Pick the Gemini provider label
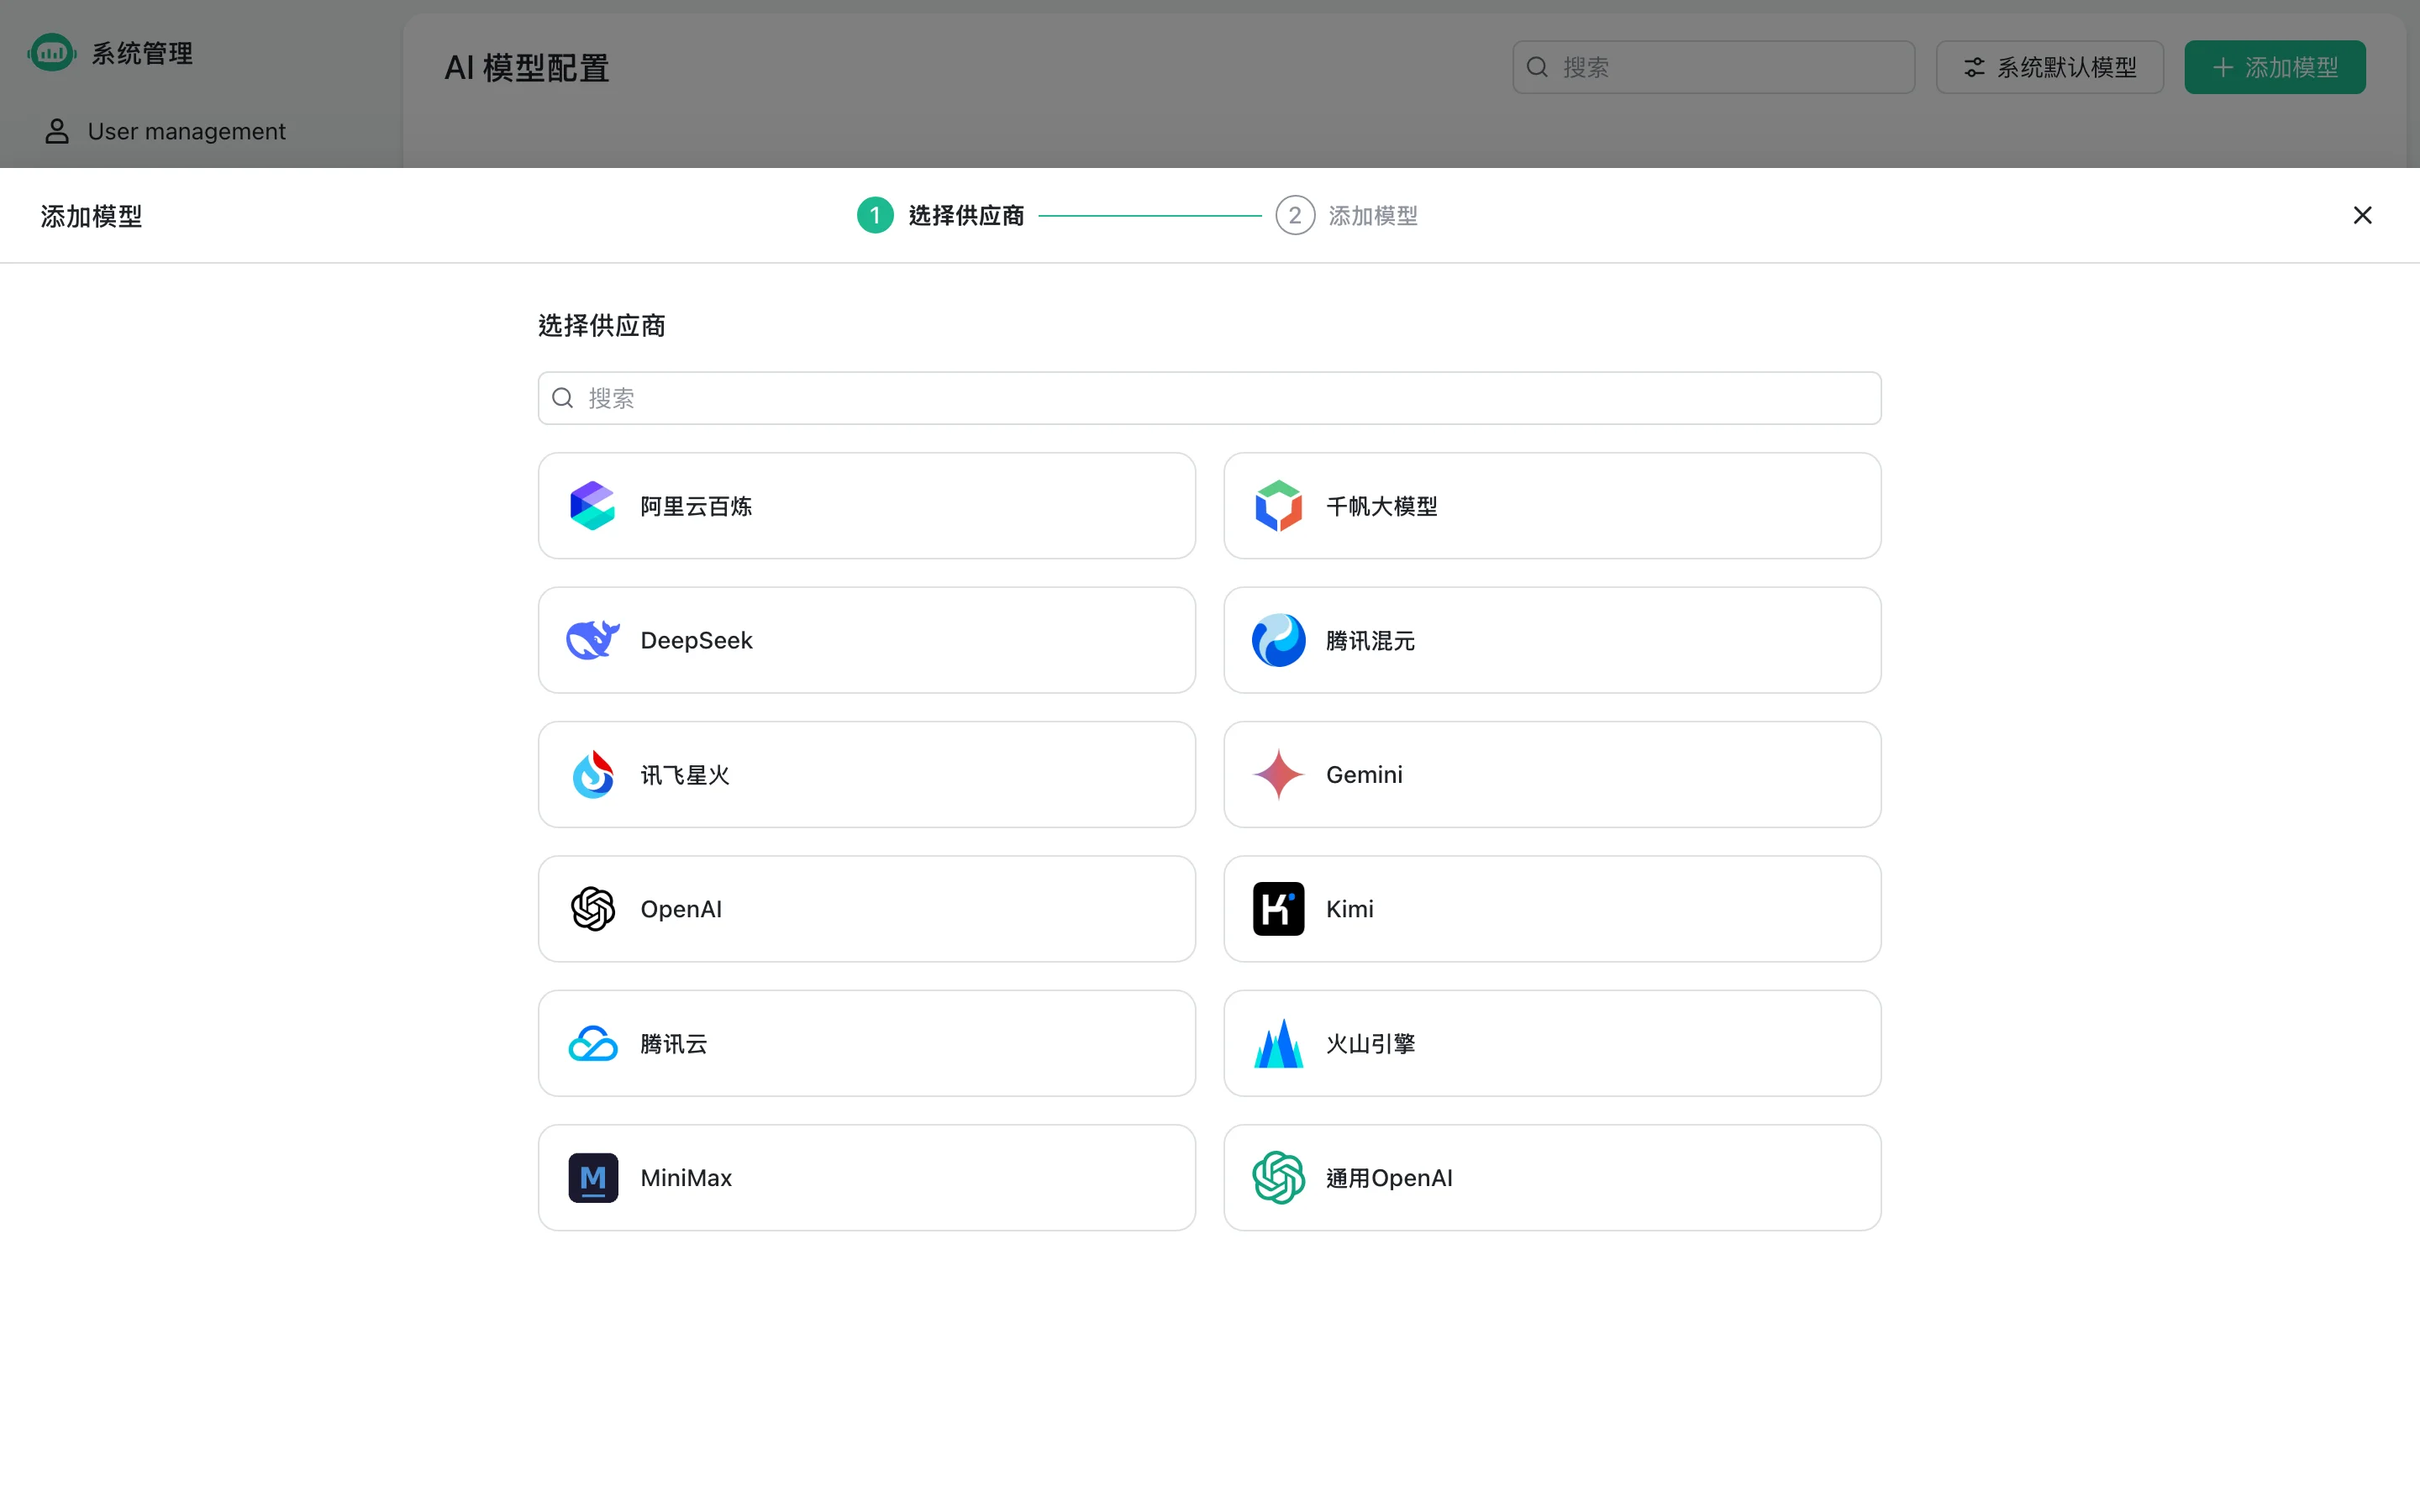Image resolution: width=2420 pixels, height=1512 pixels. point(1364,775)
